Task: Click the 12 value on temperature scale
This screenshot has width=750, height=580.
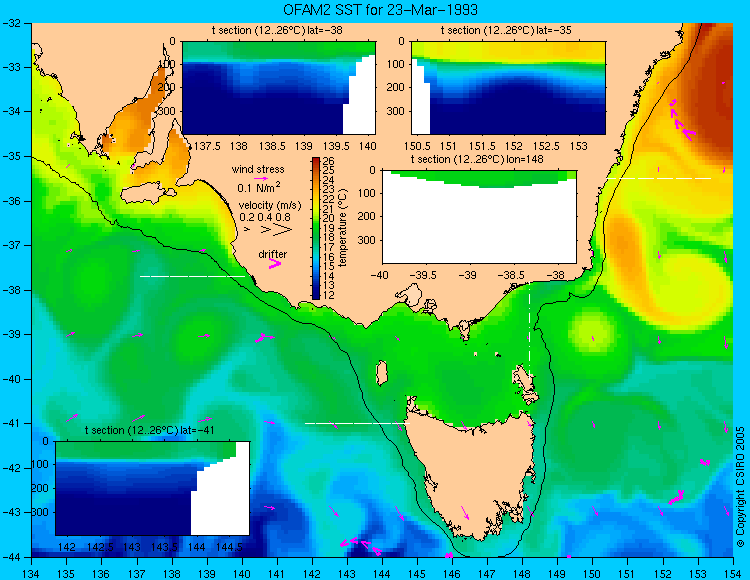Action: coord(329,295)
